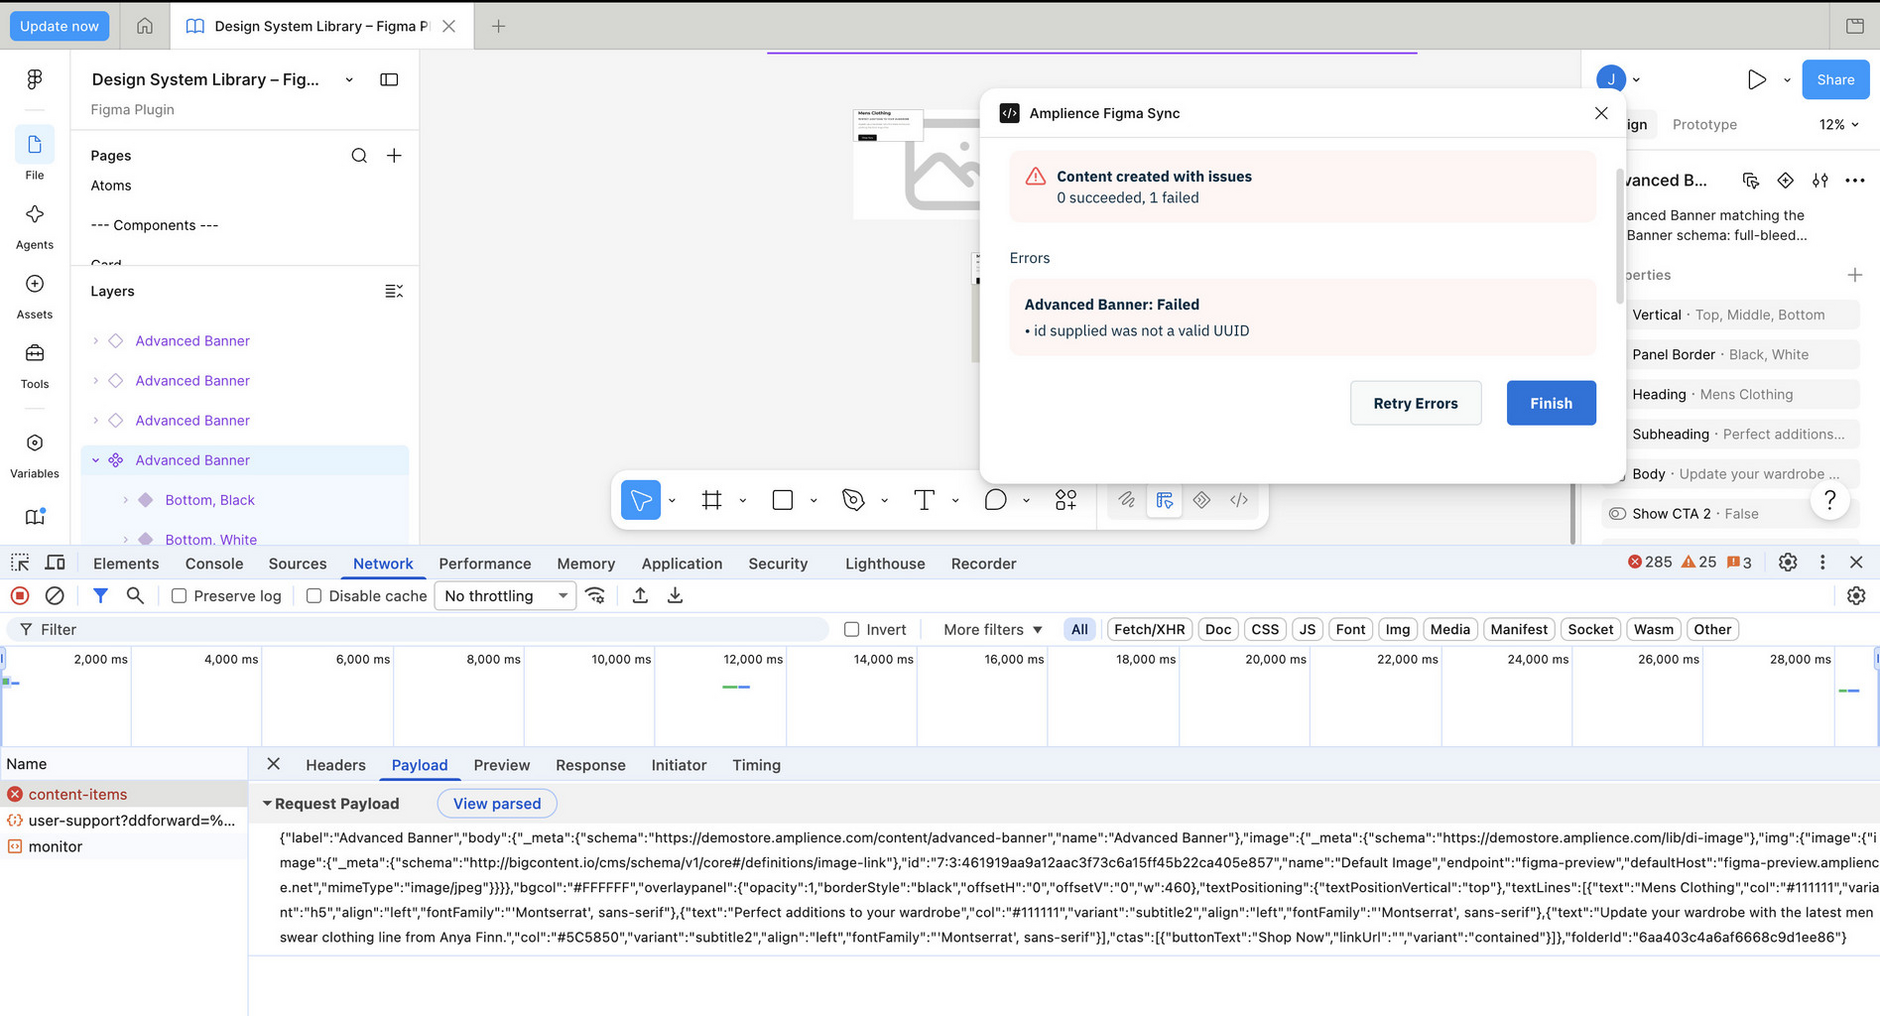Select the Rectangle shape tool
1880x1016 pixels.
783,500
